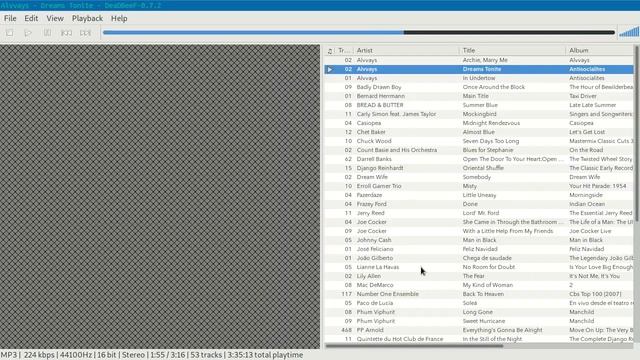The height and width of the screenshot is (360, 640).
Task: Select PP Arnold Everything's Gonna Be Alright
Action: (x=479, y=330)
